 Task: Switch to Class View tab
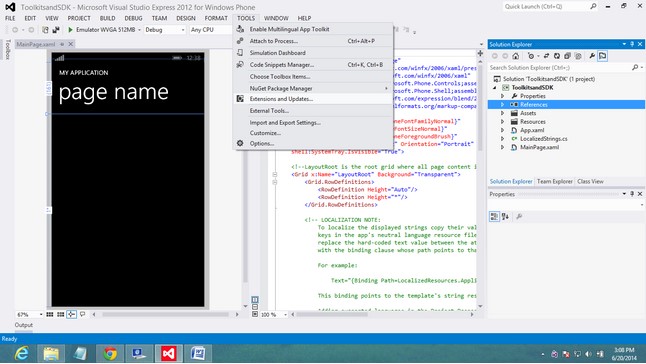[x=590, y=181]
